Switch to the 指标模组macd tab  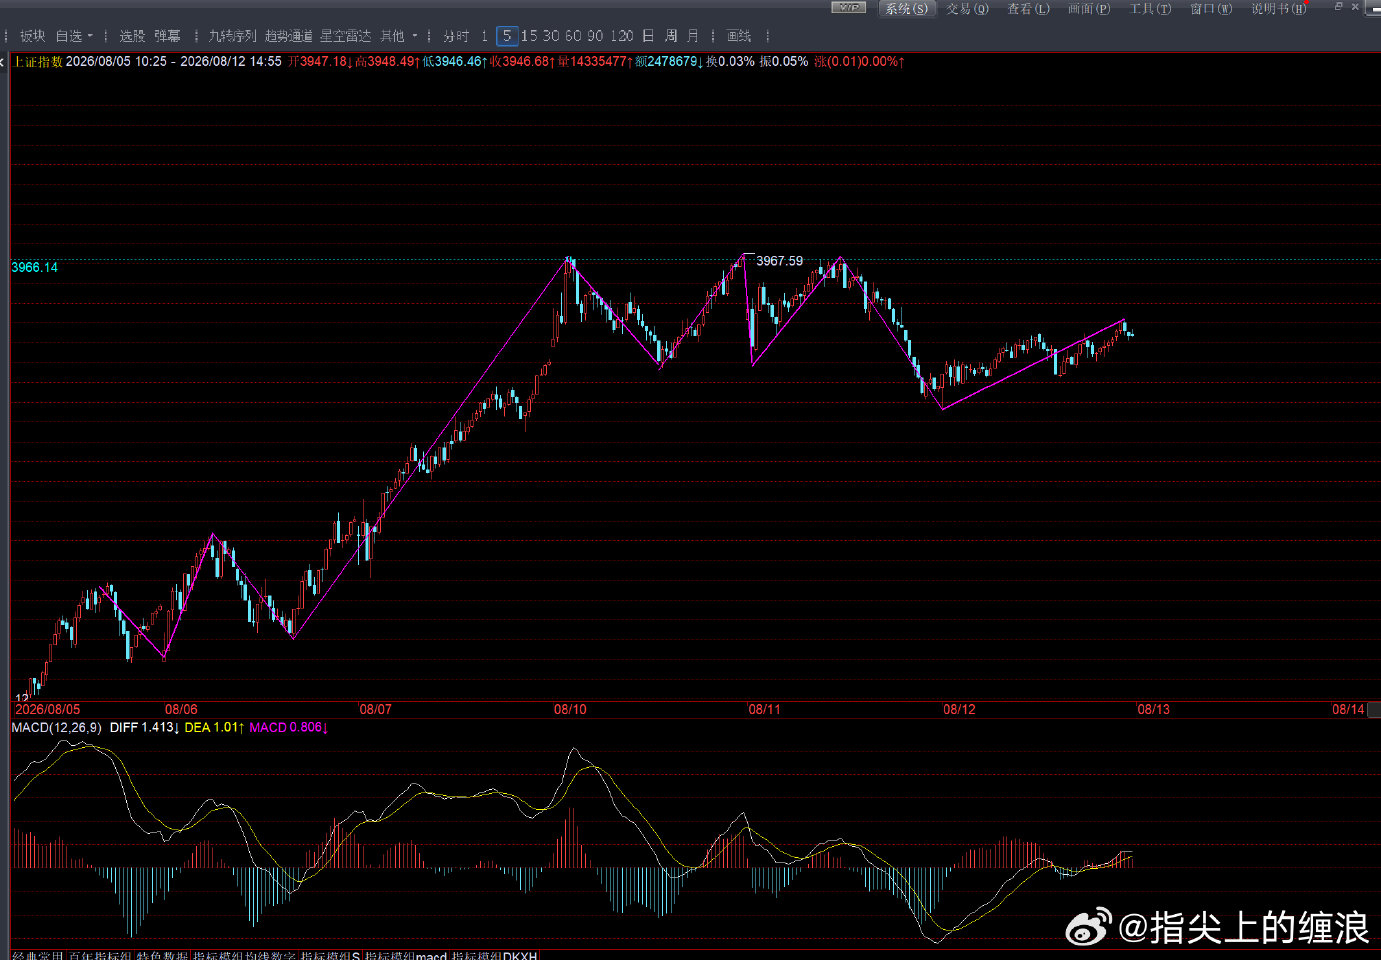[x=405, y=956]
